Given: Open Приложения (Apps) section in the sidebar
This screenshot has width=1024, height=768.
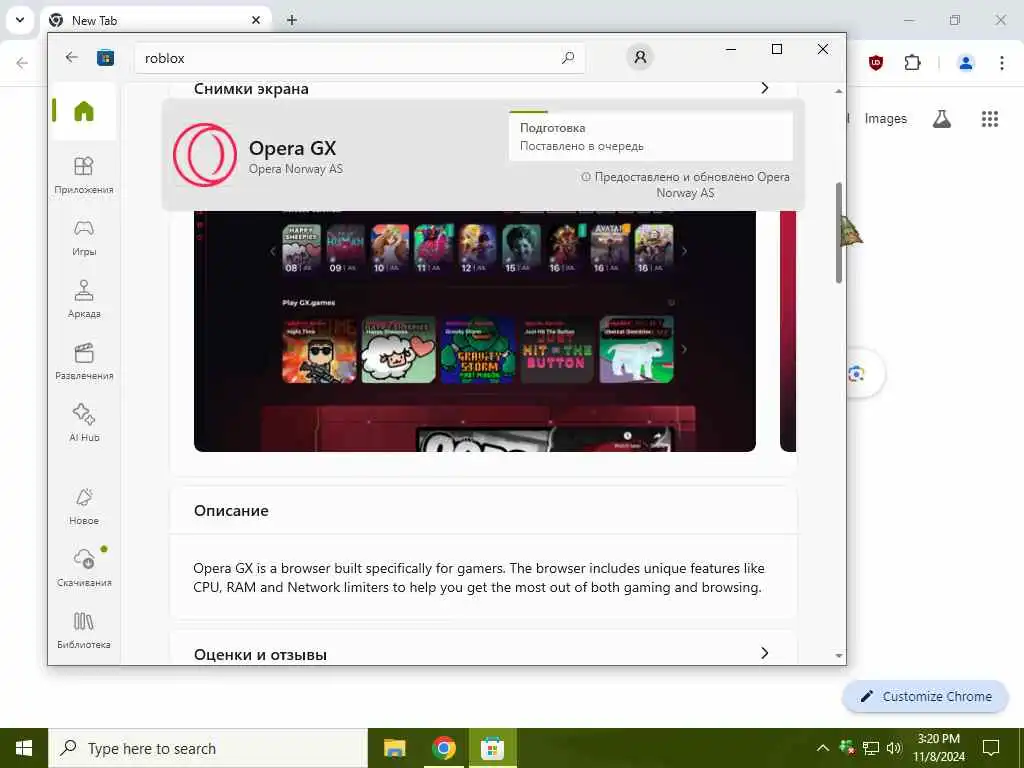Looking at the screenshot, I should click(84, 175).
